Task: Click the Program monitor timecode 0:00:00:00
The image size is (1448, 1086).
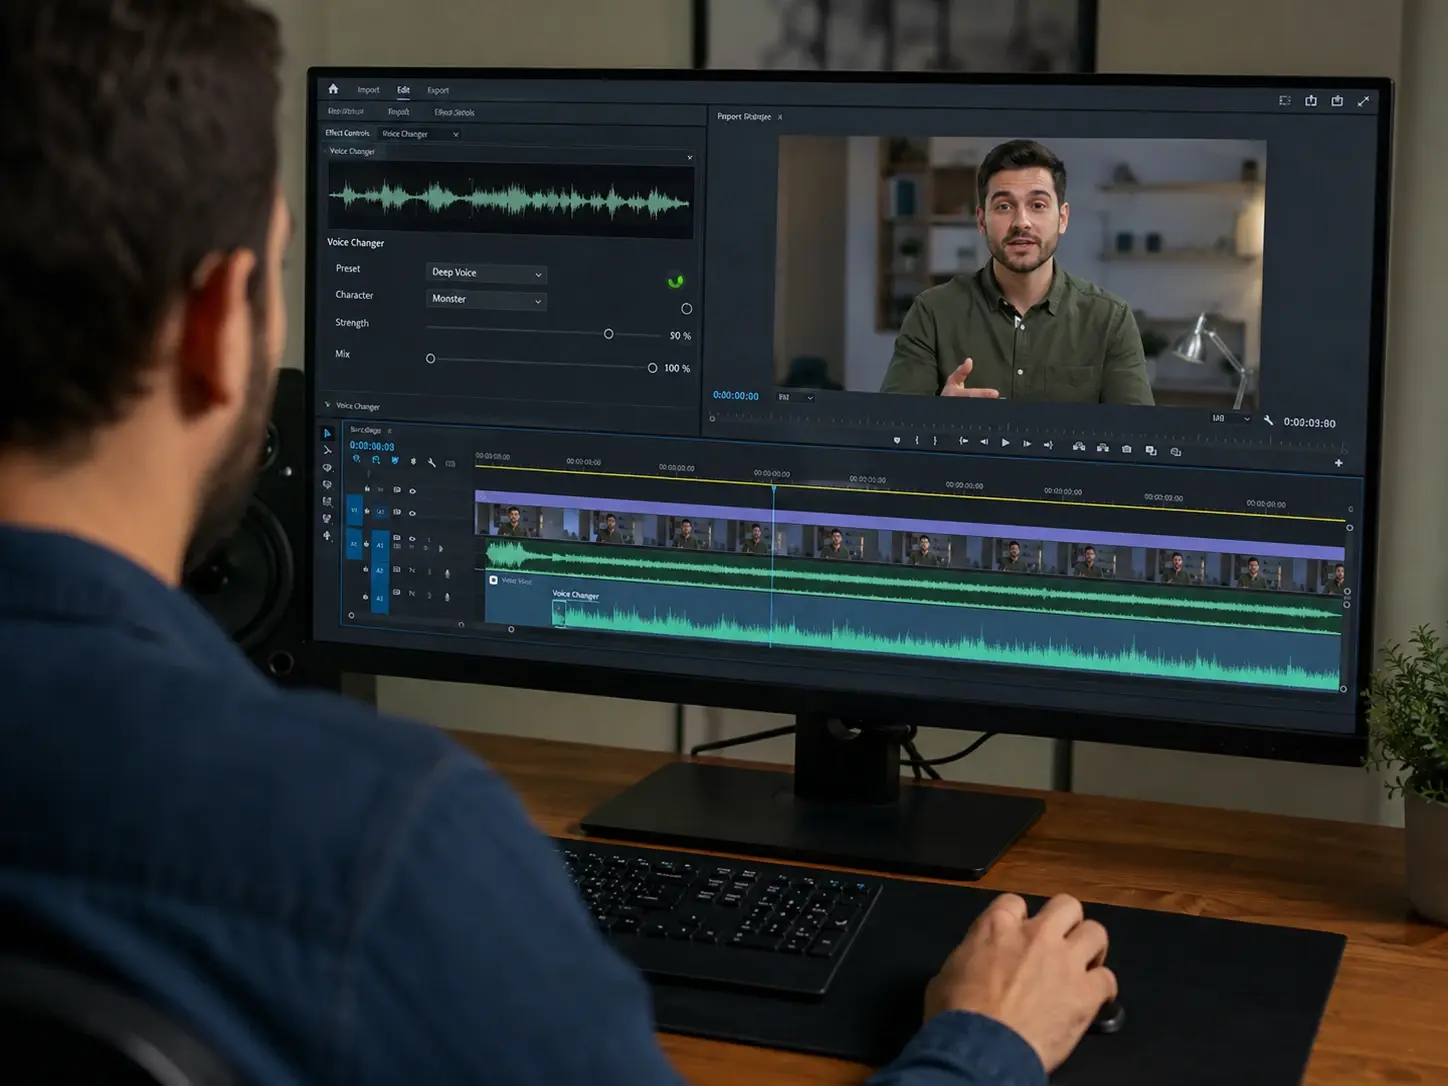Action: coord(735,396)
